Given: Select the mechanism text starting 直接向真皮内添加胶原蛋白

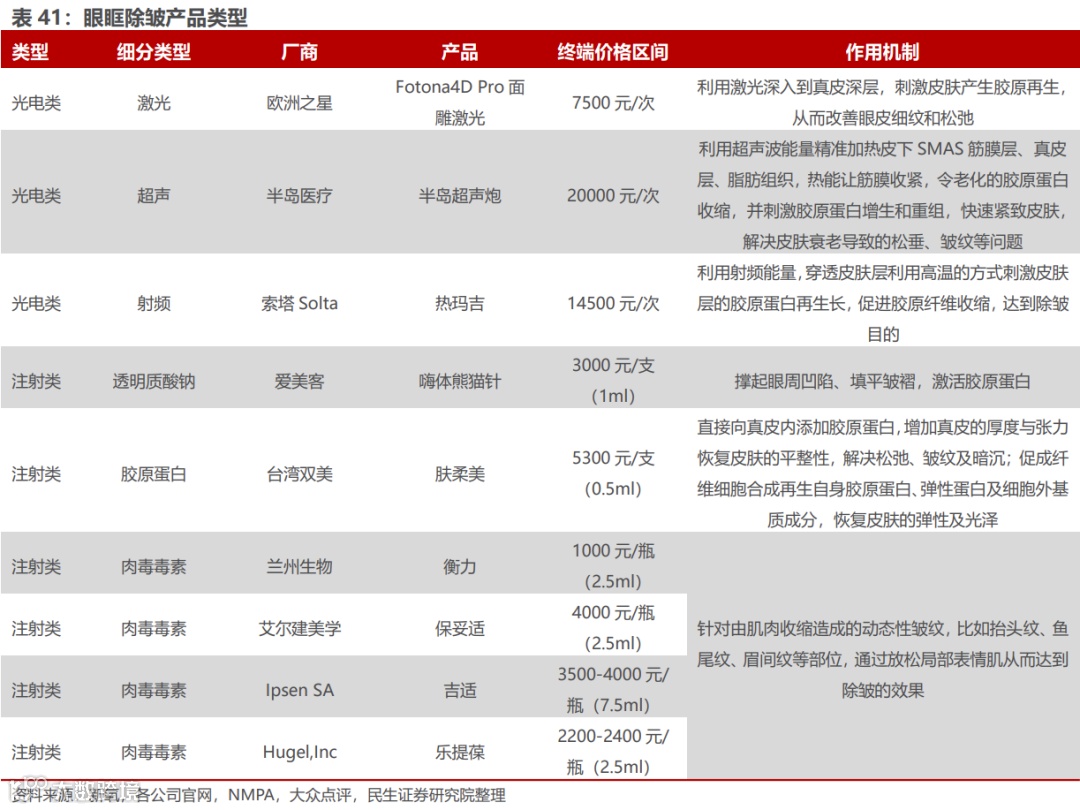Looking at the screenshot, I should (x=882, y=473).
